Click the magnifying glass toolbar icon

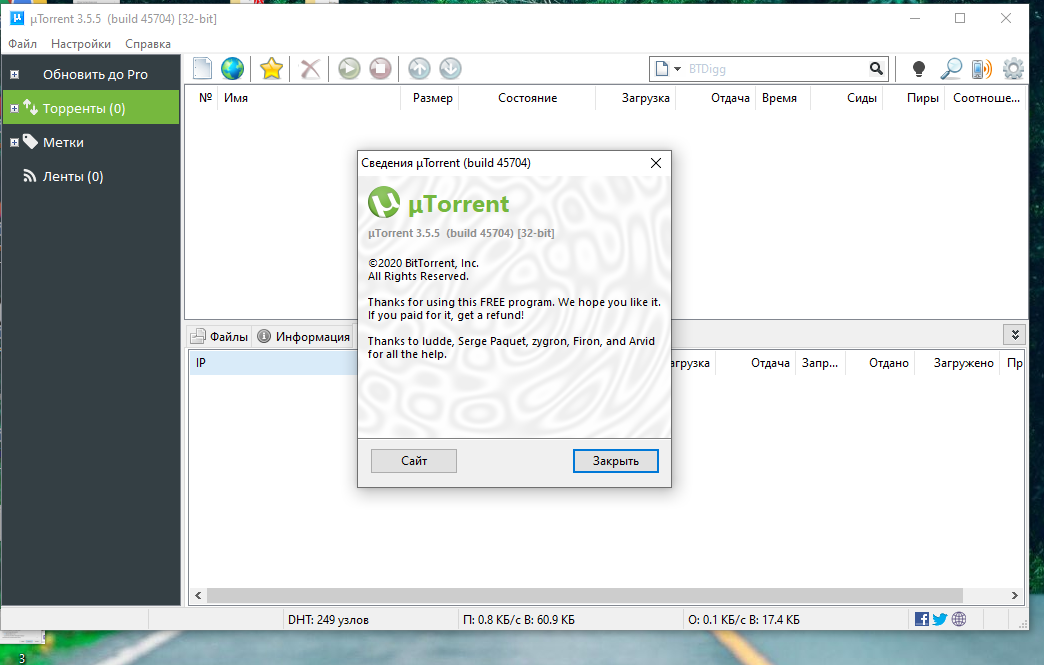click(x=951, y=68)
